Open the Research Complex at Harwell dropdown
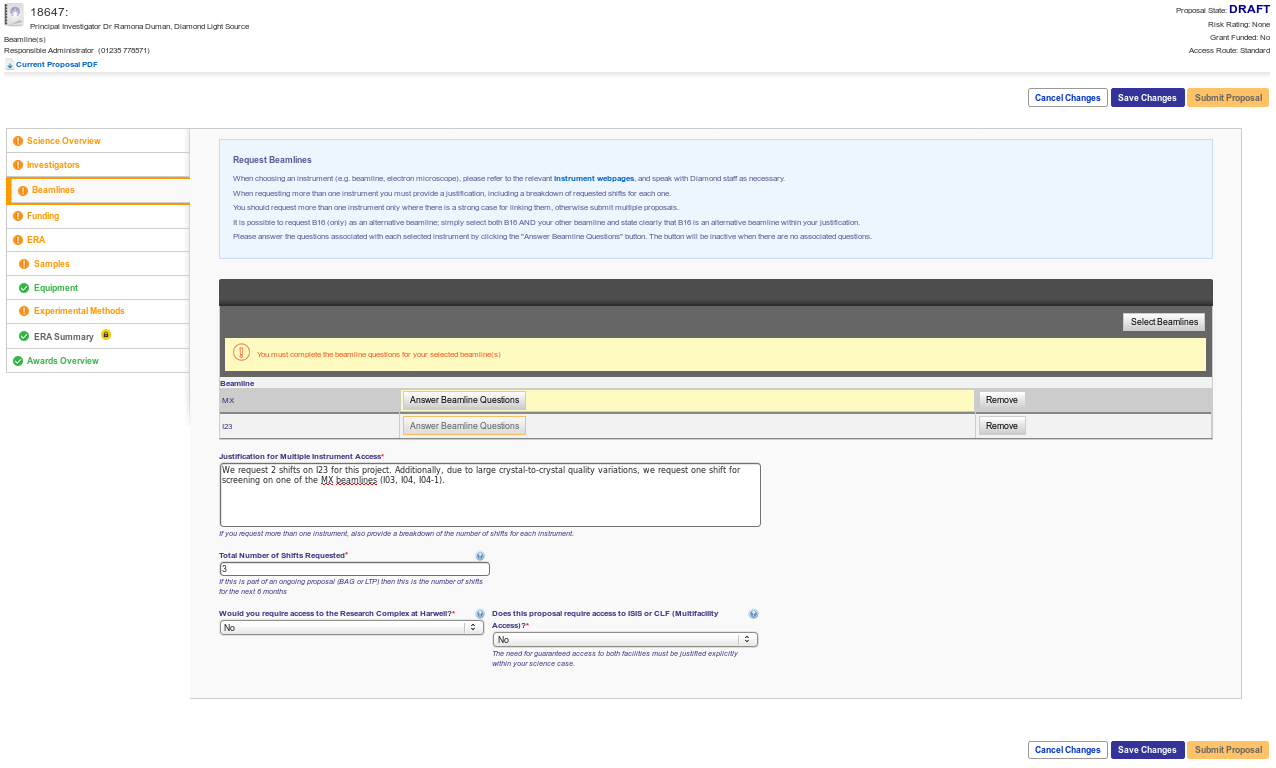Viewport: 1276px width, 768px height. pyautogui.click(x=352, y=628)
